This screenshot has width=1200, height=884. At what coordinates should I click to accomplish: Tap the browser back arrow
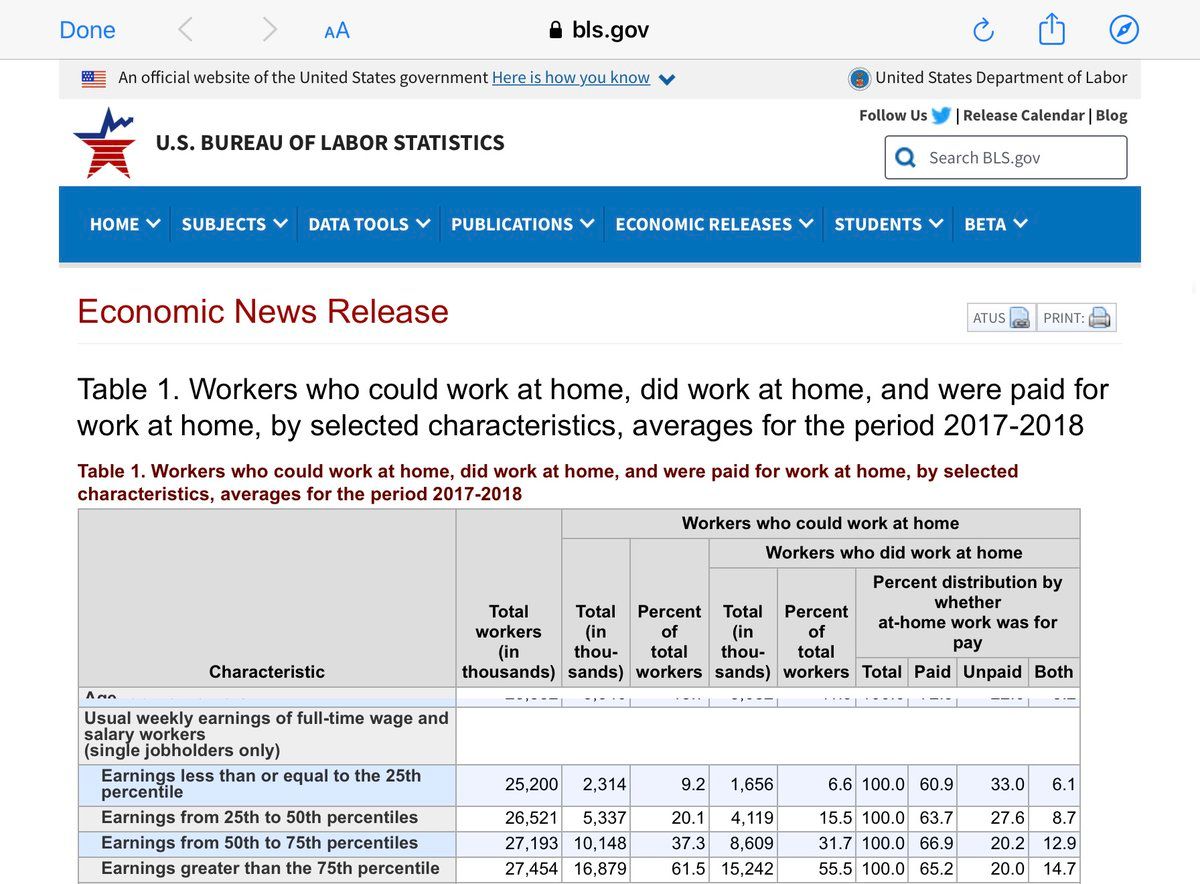click(185, 30)
